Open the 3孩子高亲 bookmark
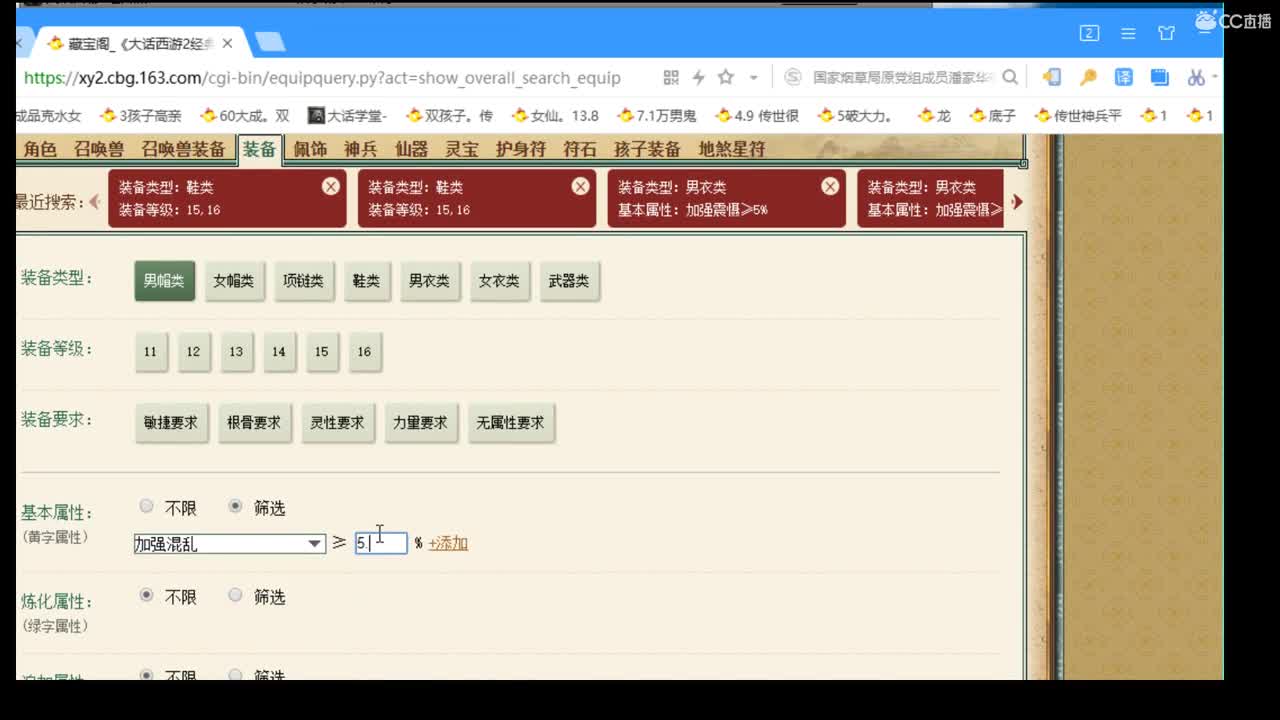1280x720 pixels. [141, 115]
